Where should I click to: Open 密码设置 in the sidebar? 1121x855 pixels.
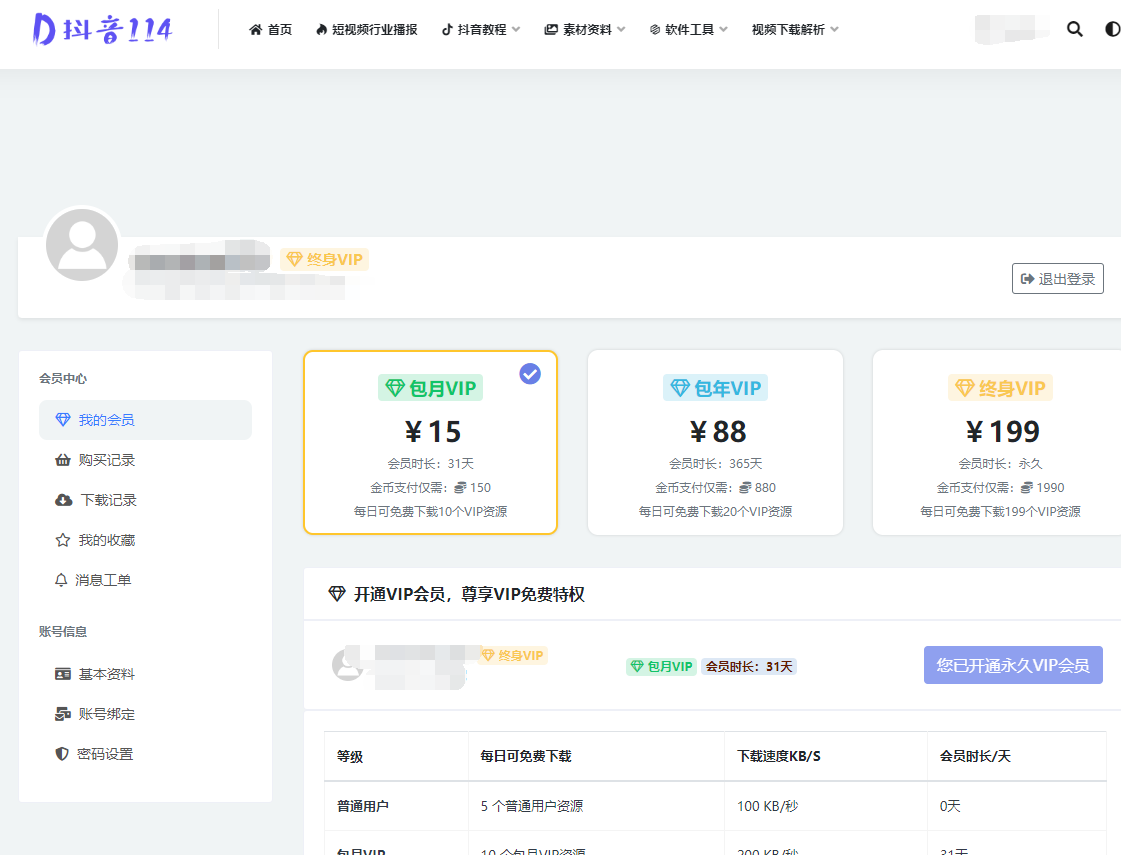pyautogui.click(x=145, y=754)
